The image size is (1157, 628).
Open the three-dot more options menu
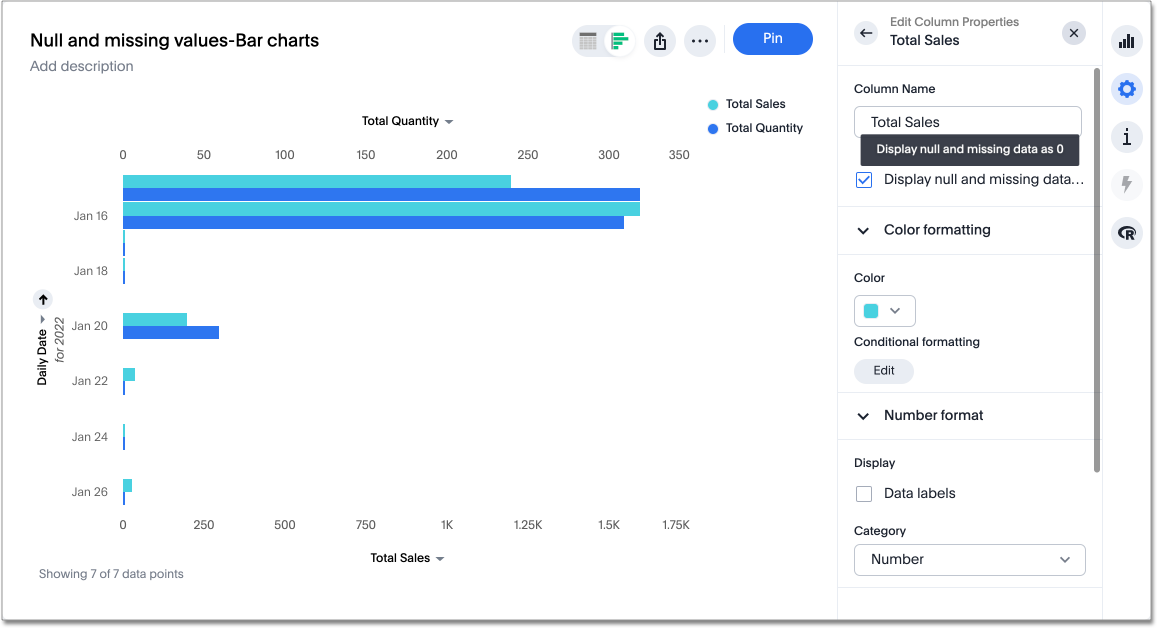[700, 40]
